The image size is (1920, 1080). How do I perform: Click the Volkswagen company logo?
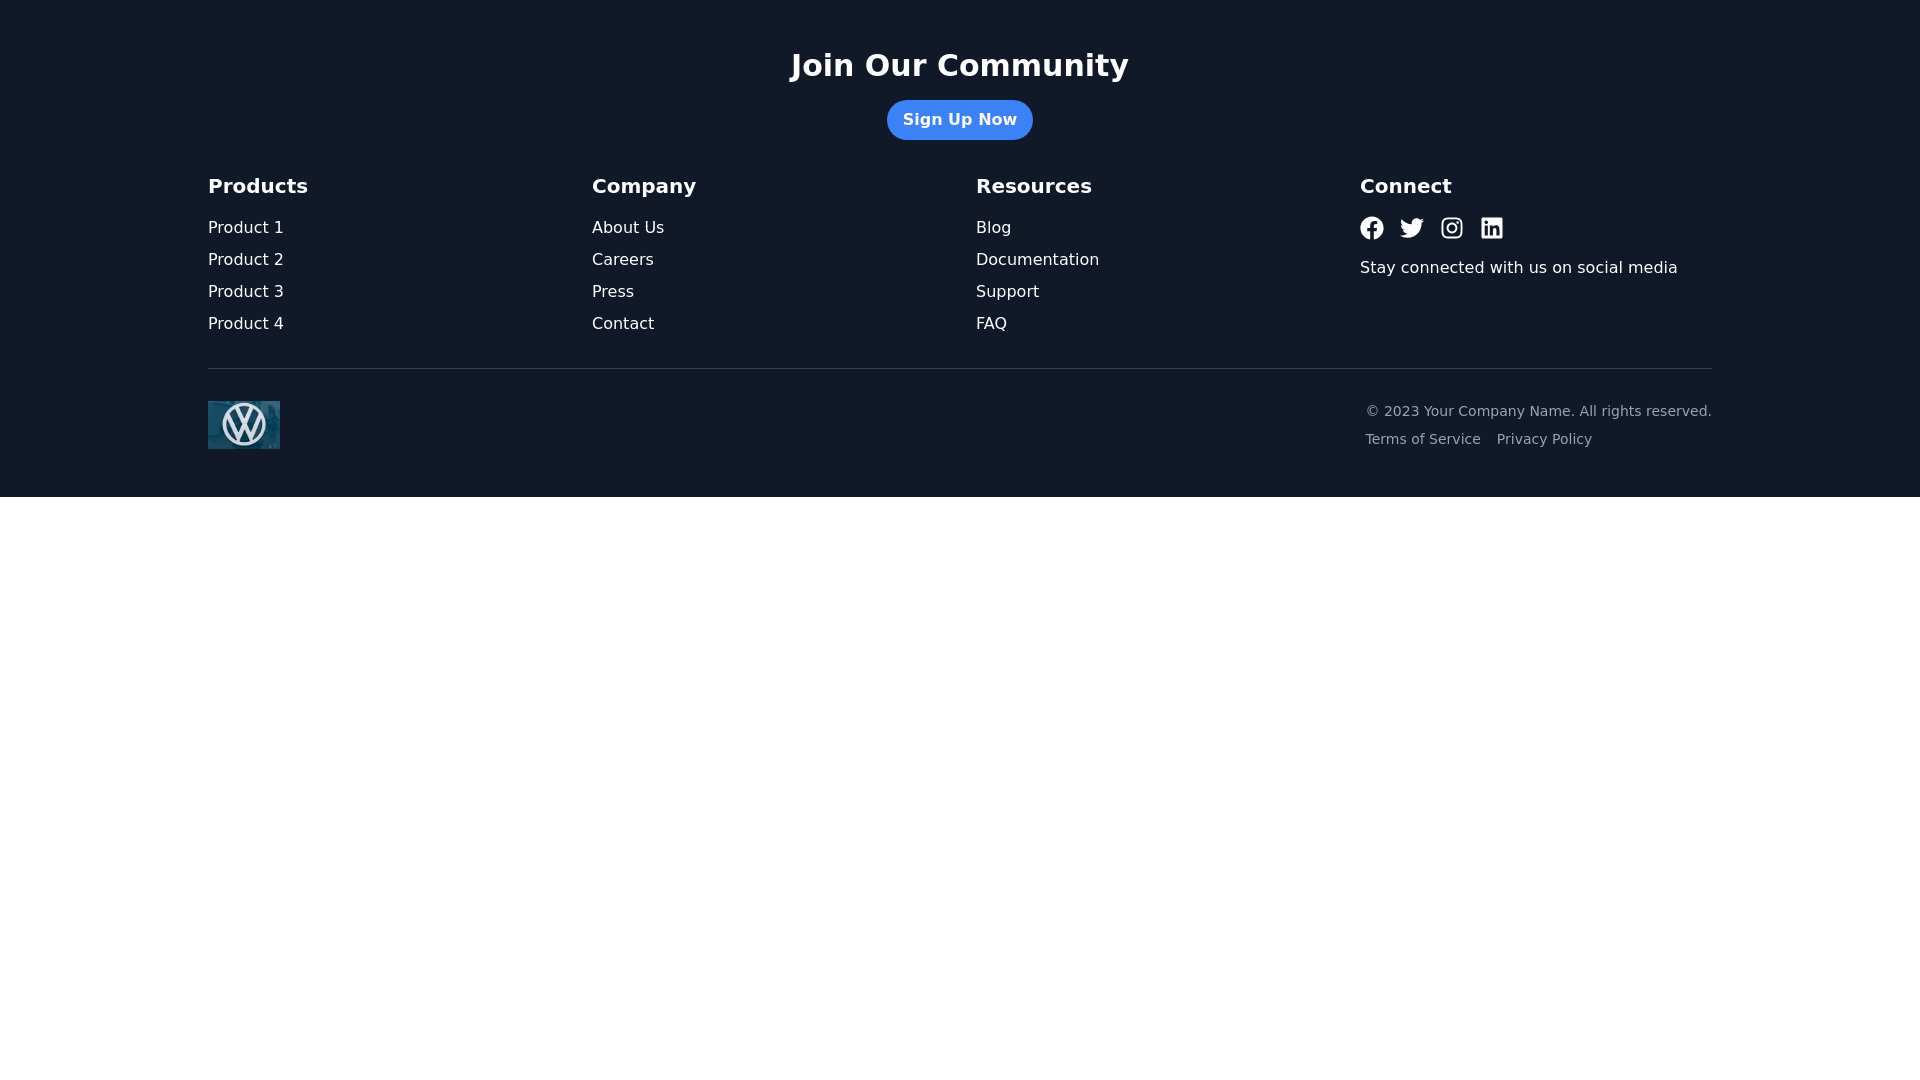243,425
